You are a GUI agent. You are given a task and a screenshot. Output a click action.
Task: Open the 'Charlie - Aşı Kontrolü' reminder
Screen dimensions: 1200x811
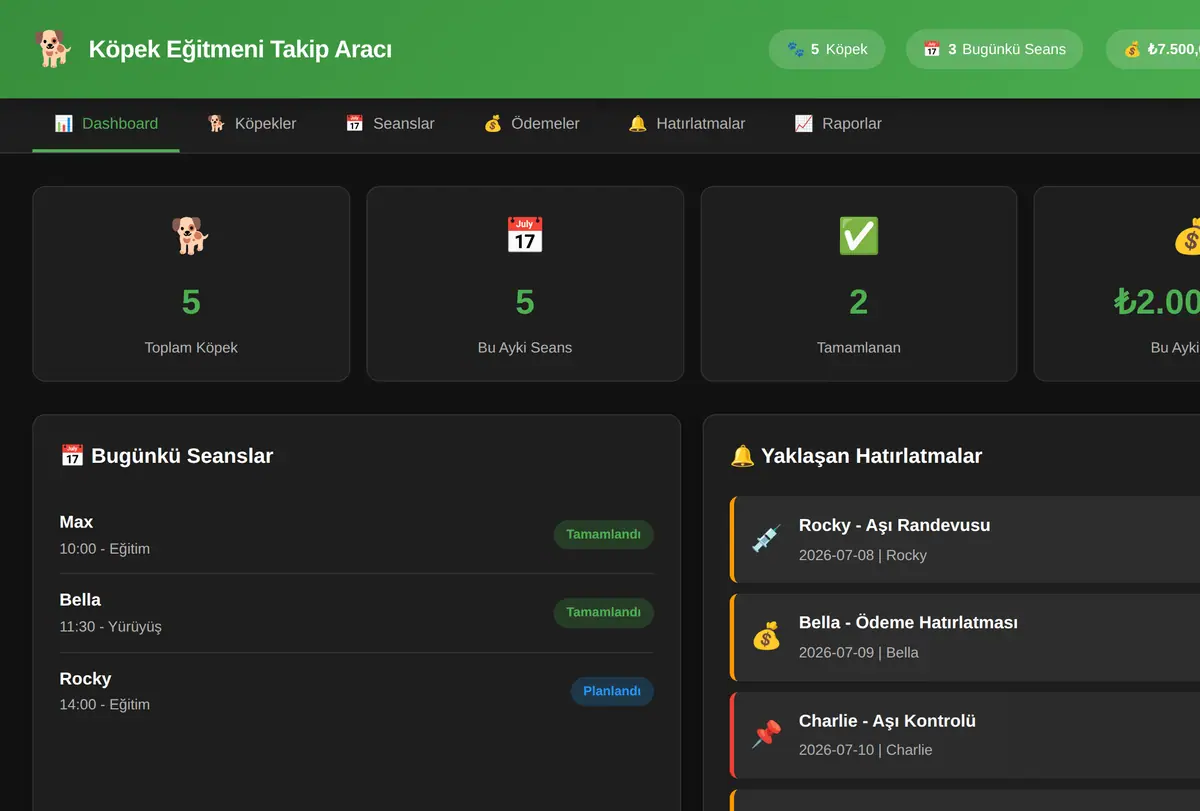966,735
